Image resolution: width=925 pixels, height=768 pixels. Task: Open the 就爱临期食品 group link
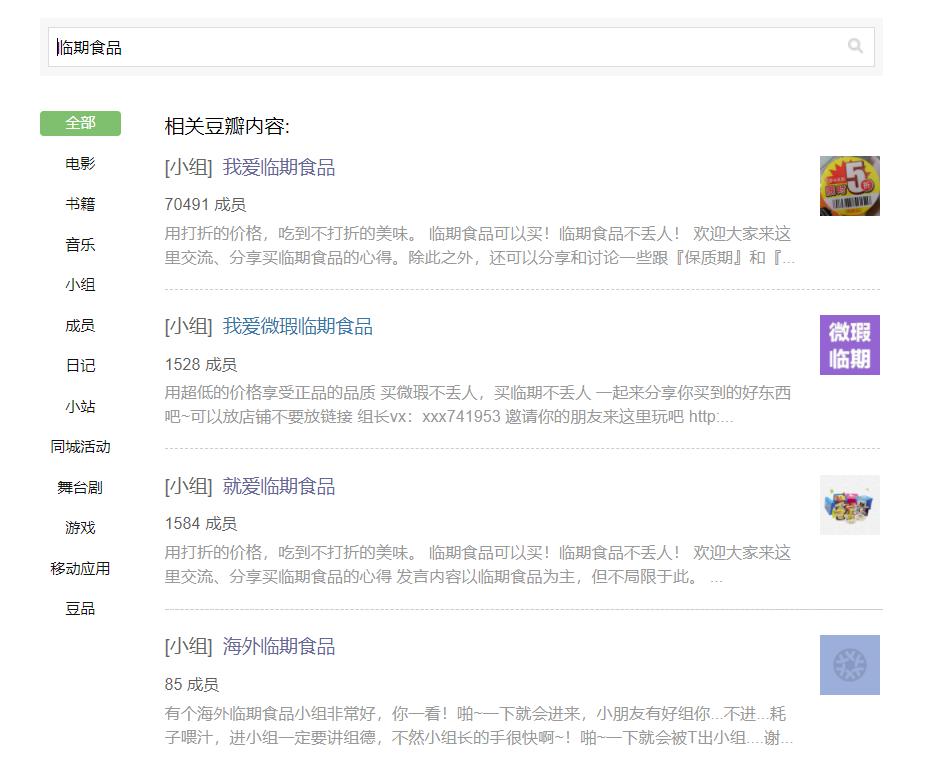tap(278, 487)
